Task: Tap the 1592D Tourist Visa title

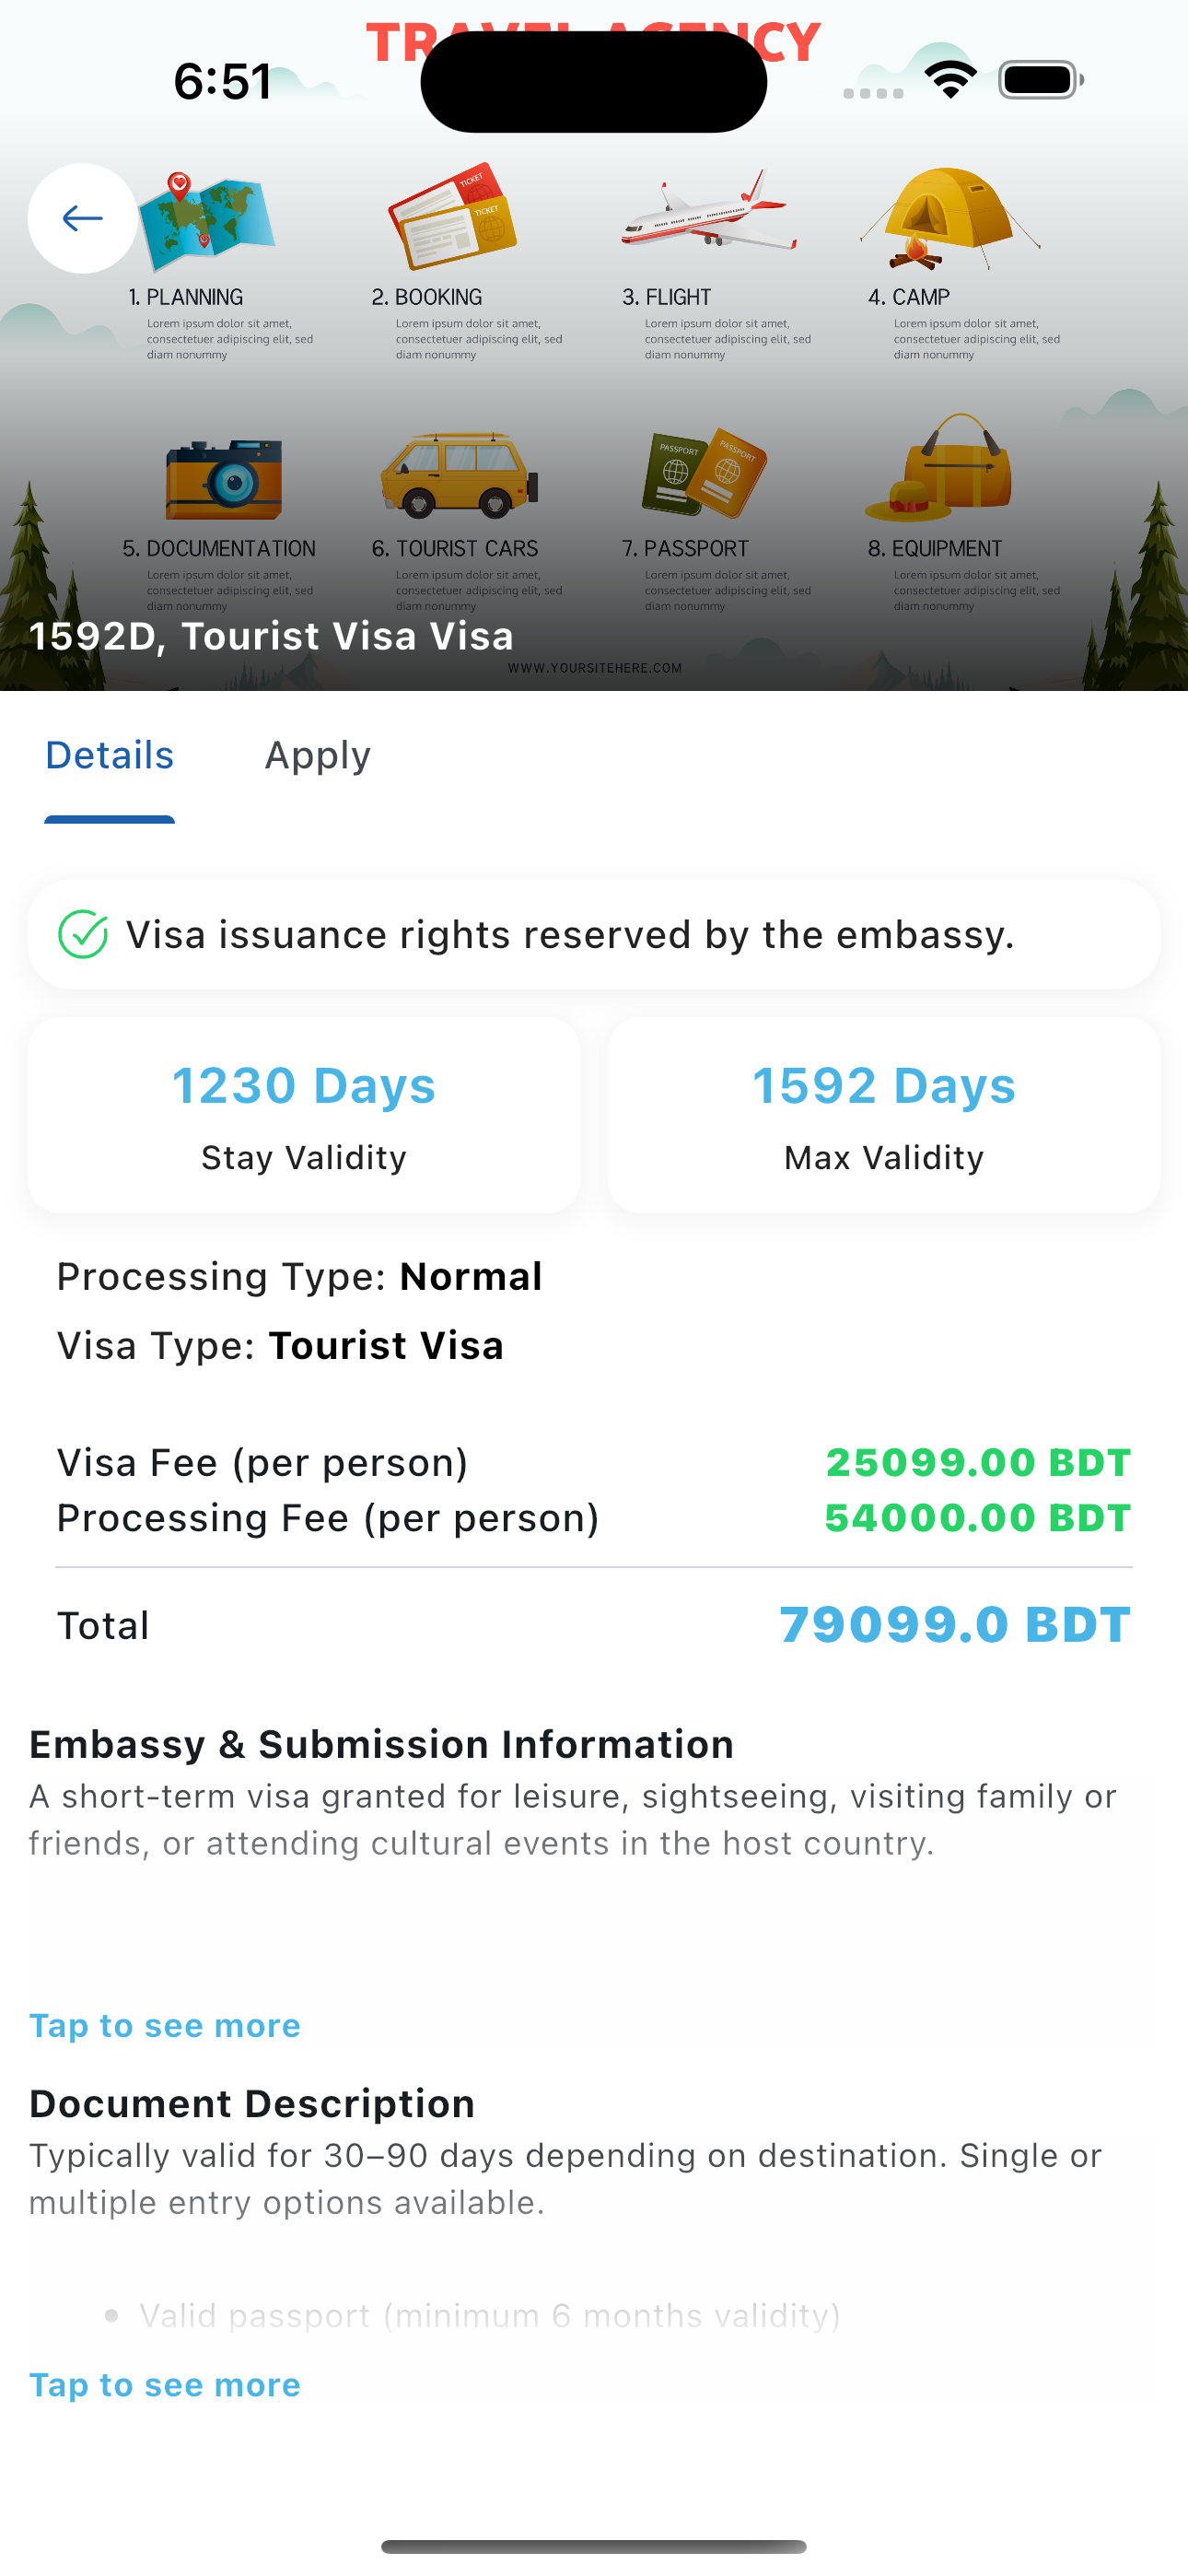Action: click(271, 637)
